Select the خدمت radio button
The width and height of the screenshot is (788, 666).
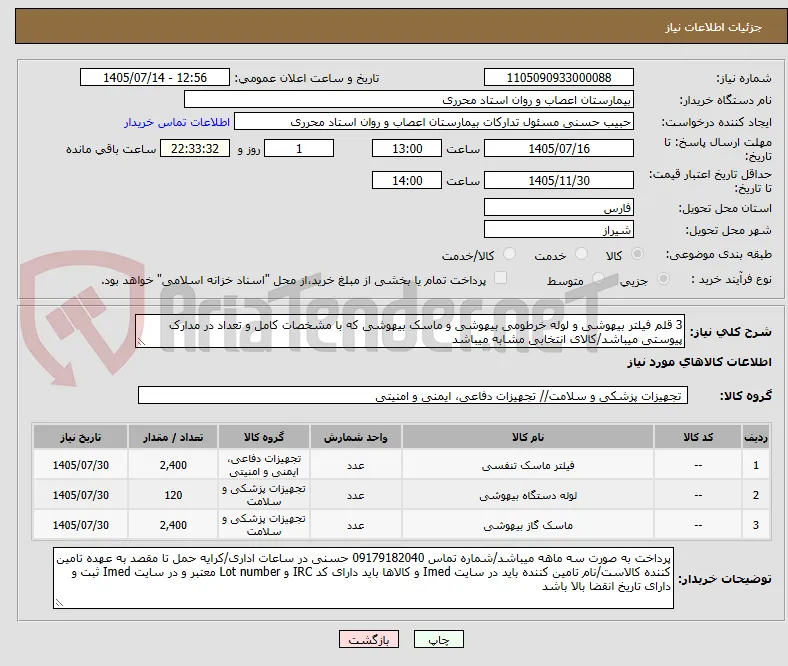pyautogui.click(x=581, y=254)
